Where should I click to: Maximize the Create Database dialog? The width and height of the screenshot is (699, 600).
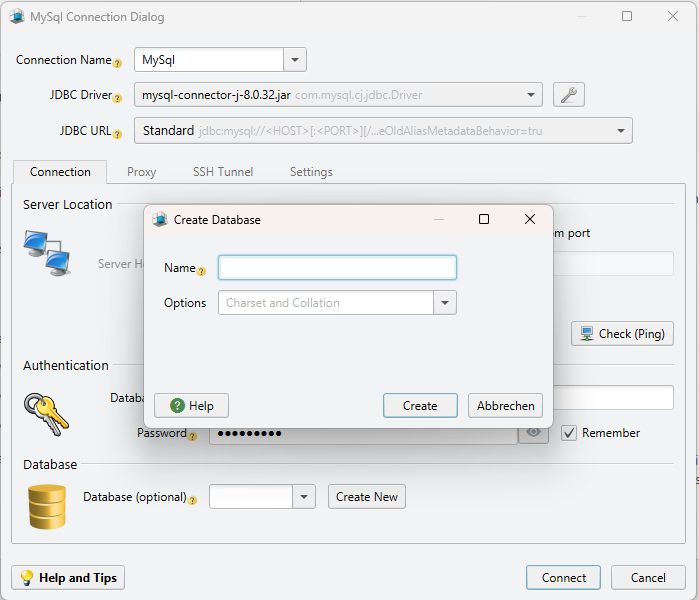coord(484,219)
